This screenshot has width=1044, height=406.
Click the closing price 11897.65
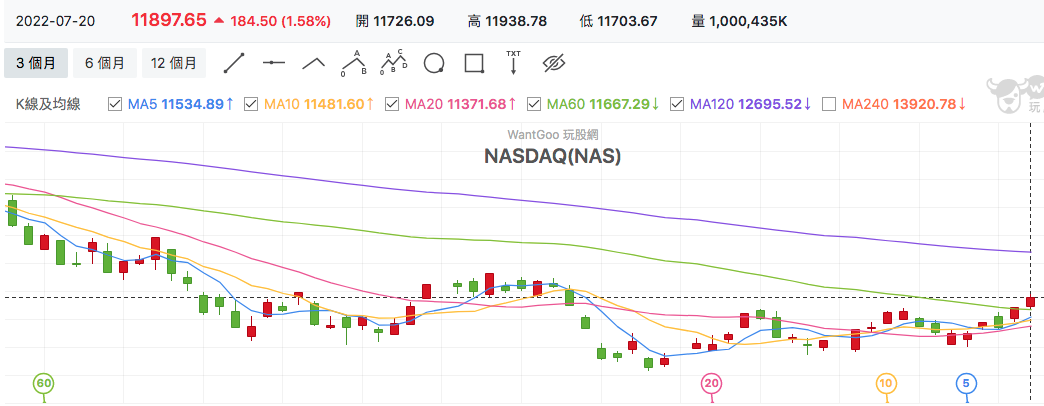click(168, 21)
